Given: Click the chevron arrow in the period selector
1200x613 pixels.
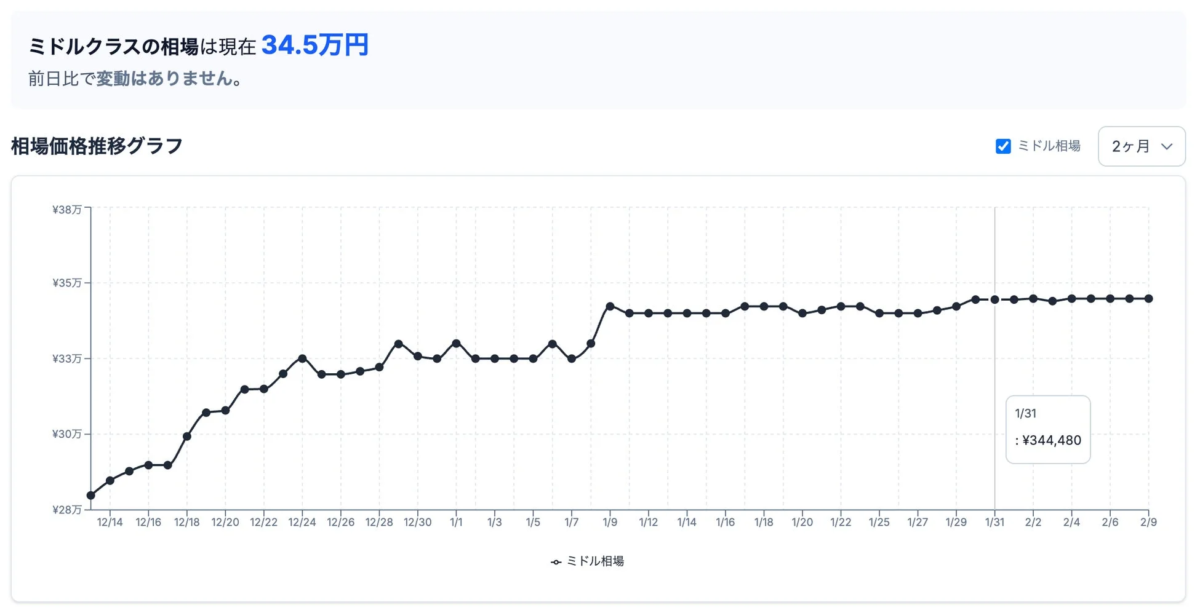Looking at the screenshot, I should pos(1166,146).
